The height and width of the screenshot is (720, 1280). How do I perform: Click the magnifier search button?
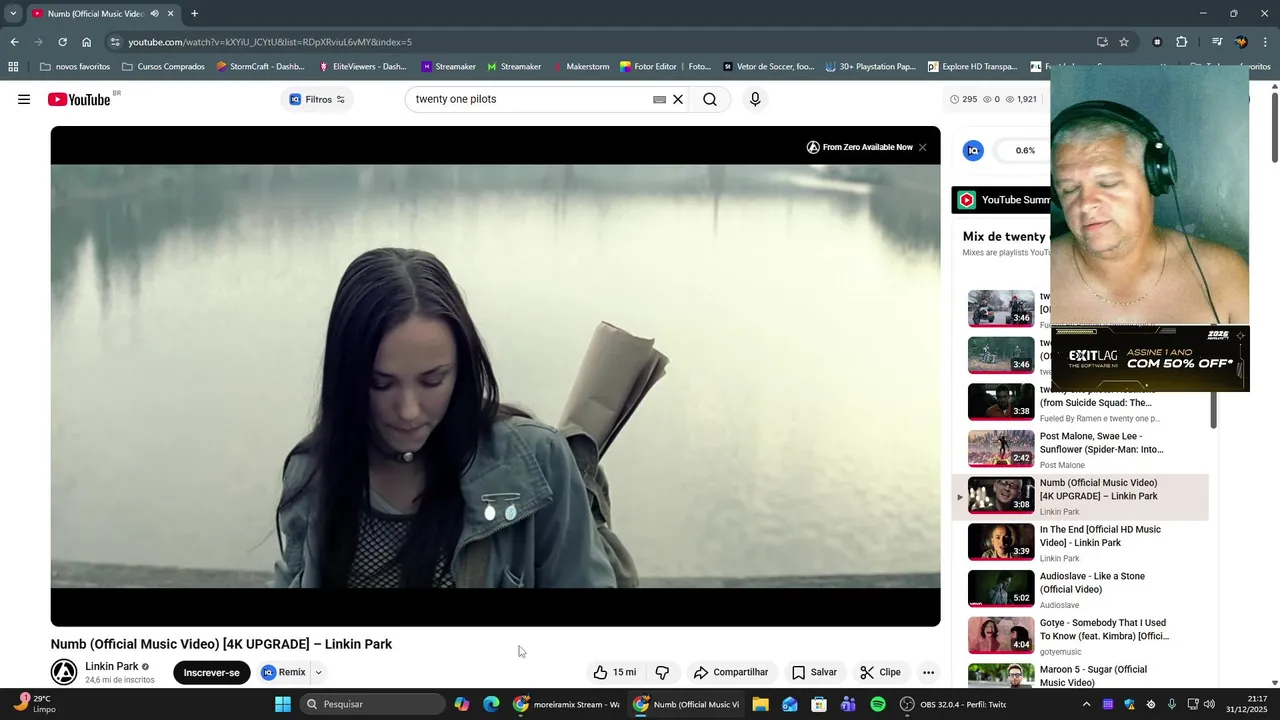[710, 99]
